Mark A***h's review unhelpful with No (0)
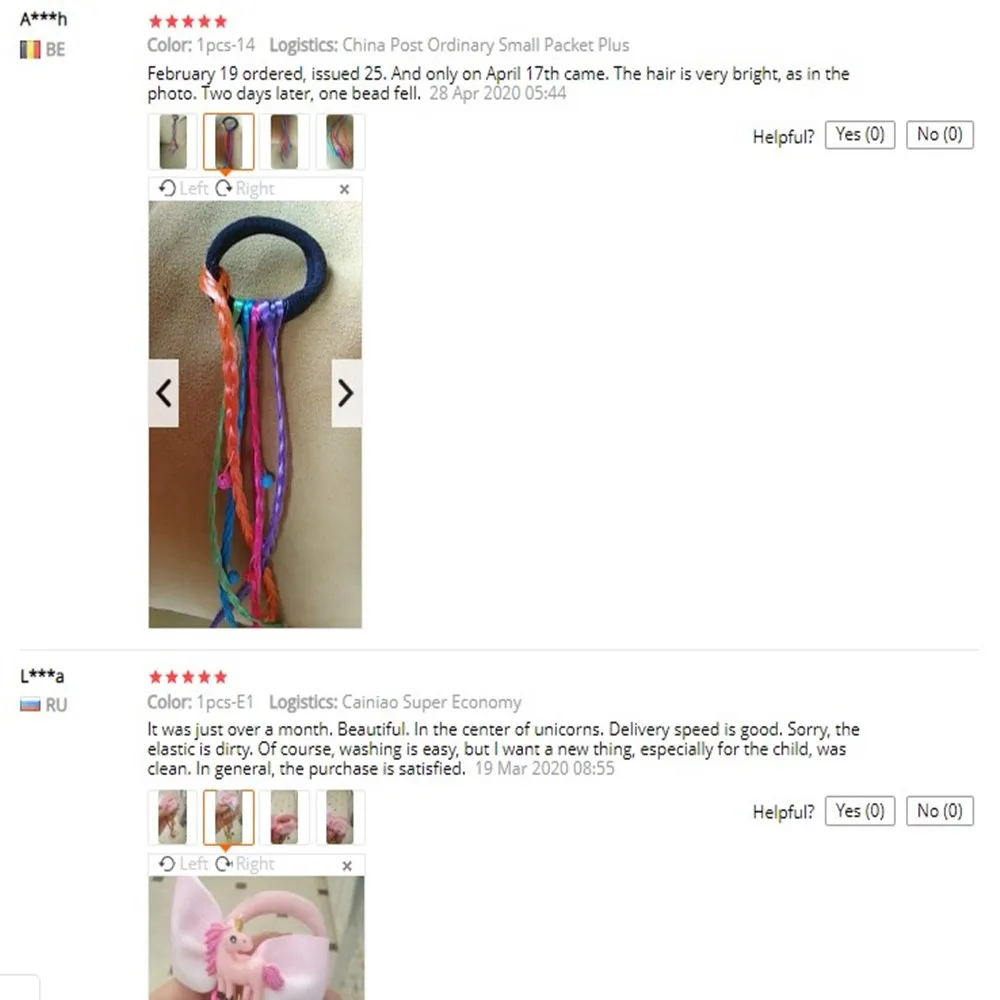Image resolution: width=1000 pixels, height=1000 pixels. coord(939,135)
